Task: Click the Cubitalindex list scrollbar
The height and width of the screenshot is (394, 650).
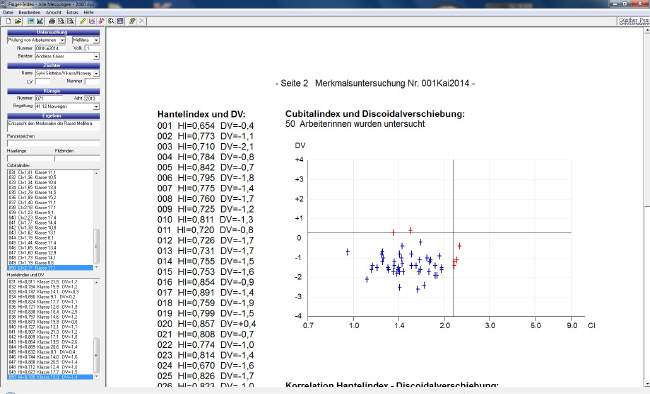Action: pos(97,219)
